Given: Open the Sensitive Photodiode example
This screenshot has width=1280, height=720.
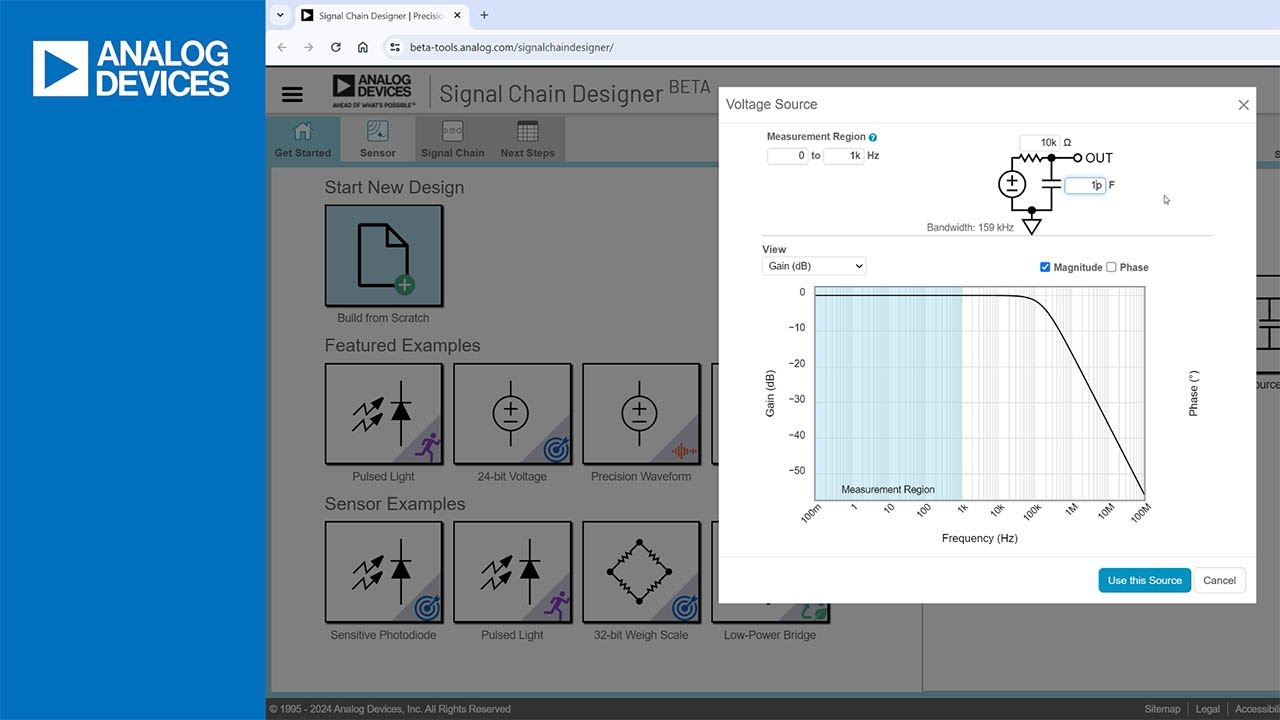Looking at the screenshot, I should pyautogui.click(x=384, y=572).
